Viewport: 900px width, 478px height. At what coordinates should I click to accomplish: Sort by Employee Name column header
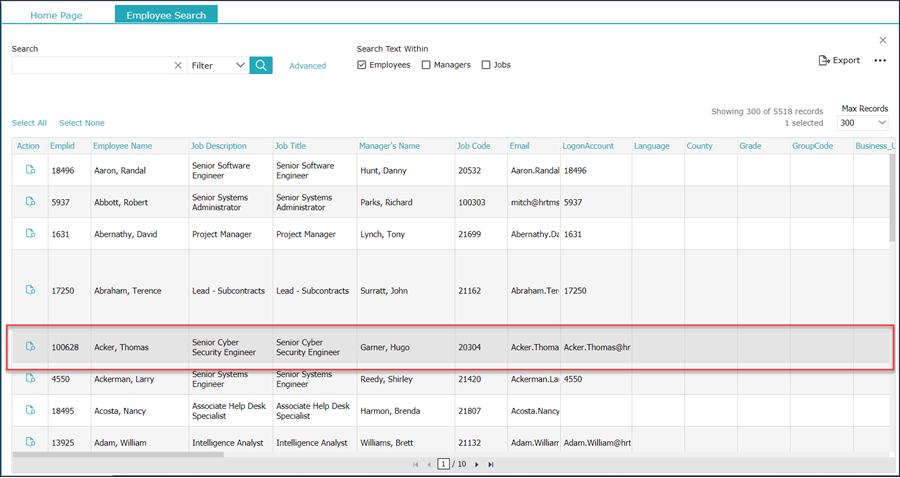(x=122, y=146)
